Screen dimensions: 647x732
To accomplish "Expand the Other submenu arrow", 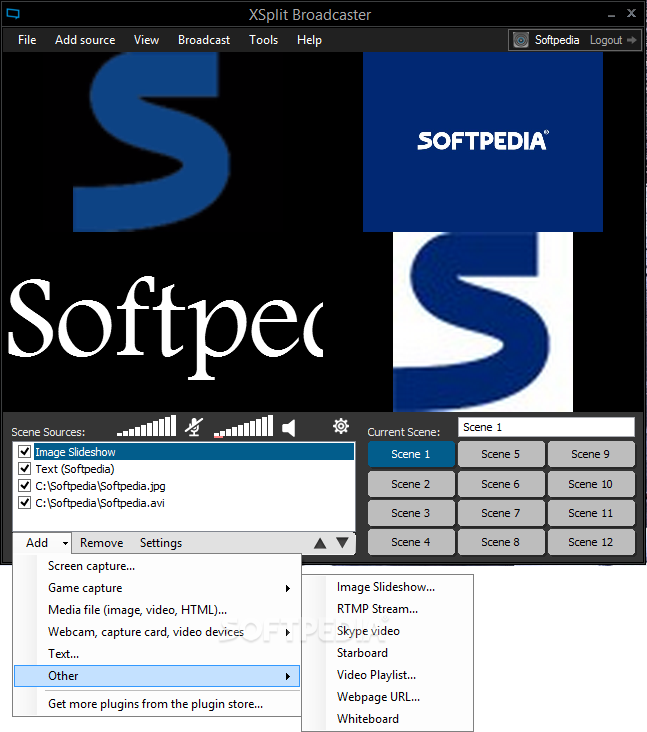I will pyautogui.click(x=288, y=676).
